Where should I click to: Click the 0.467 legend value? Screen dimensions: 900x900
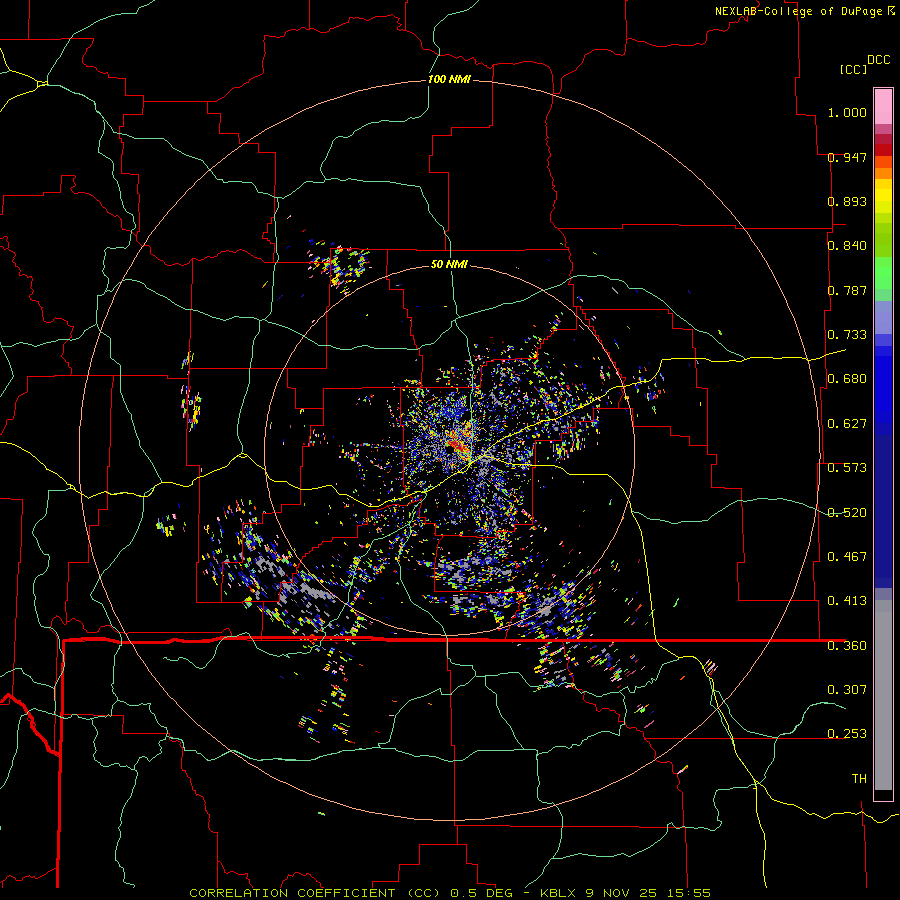point(847,557)
